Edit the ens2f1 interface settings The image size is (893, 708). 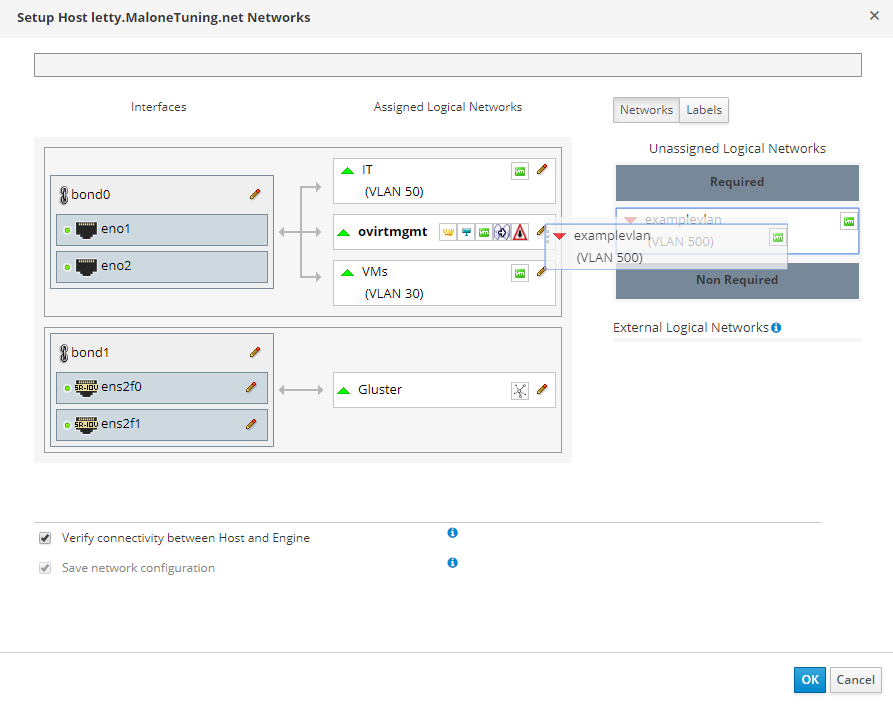pos(251,423)
